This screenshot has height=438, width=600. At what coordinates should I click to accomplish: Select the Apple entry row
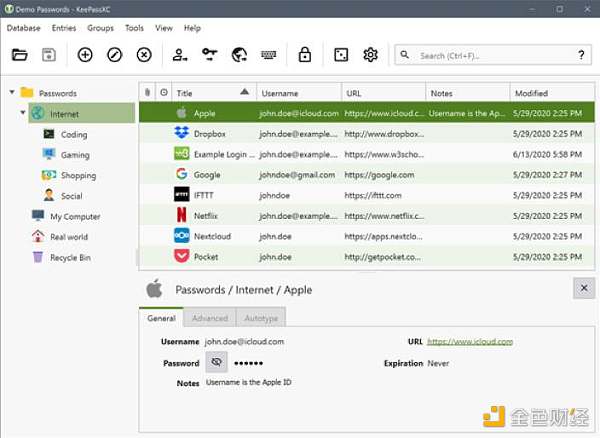point(367,113)
